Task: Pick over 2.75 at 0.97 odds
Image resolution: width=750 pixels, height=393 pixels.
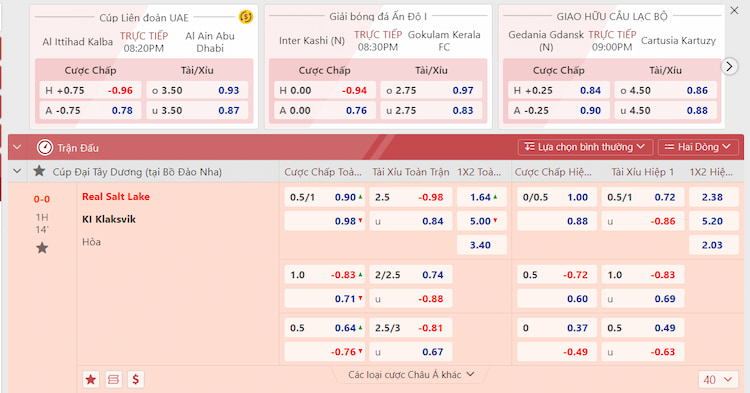Action: (x=431, y=90)
